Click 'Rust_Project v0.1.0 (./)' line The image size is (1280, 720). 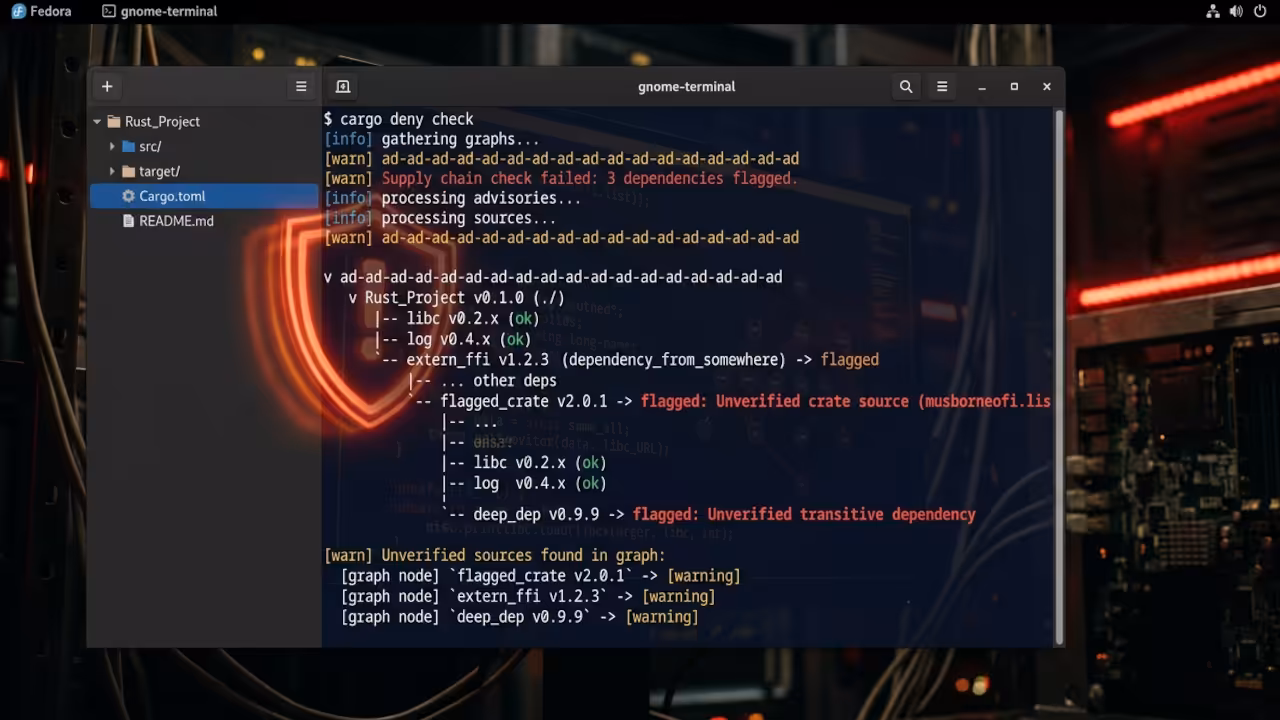pyautogui.click(x=457, y=298)
